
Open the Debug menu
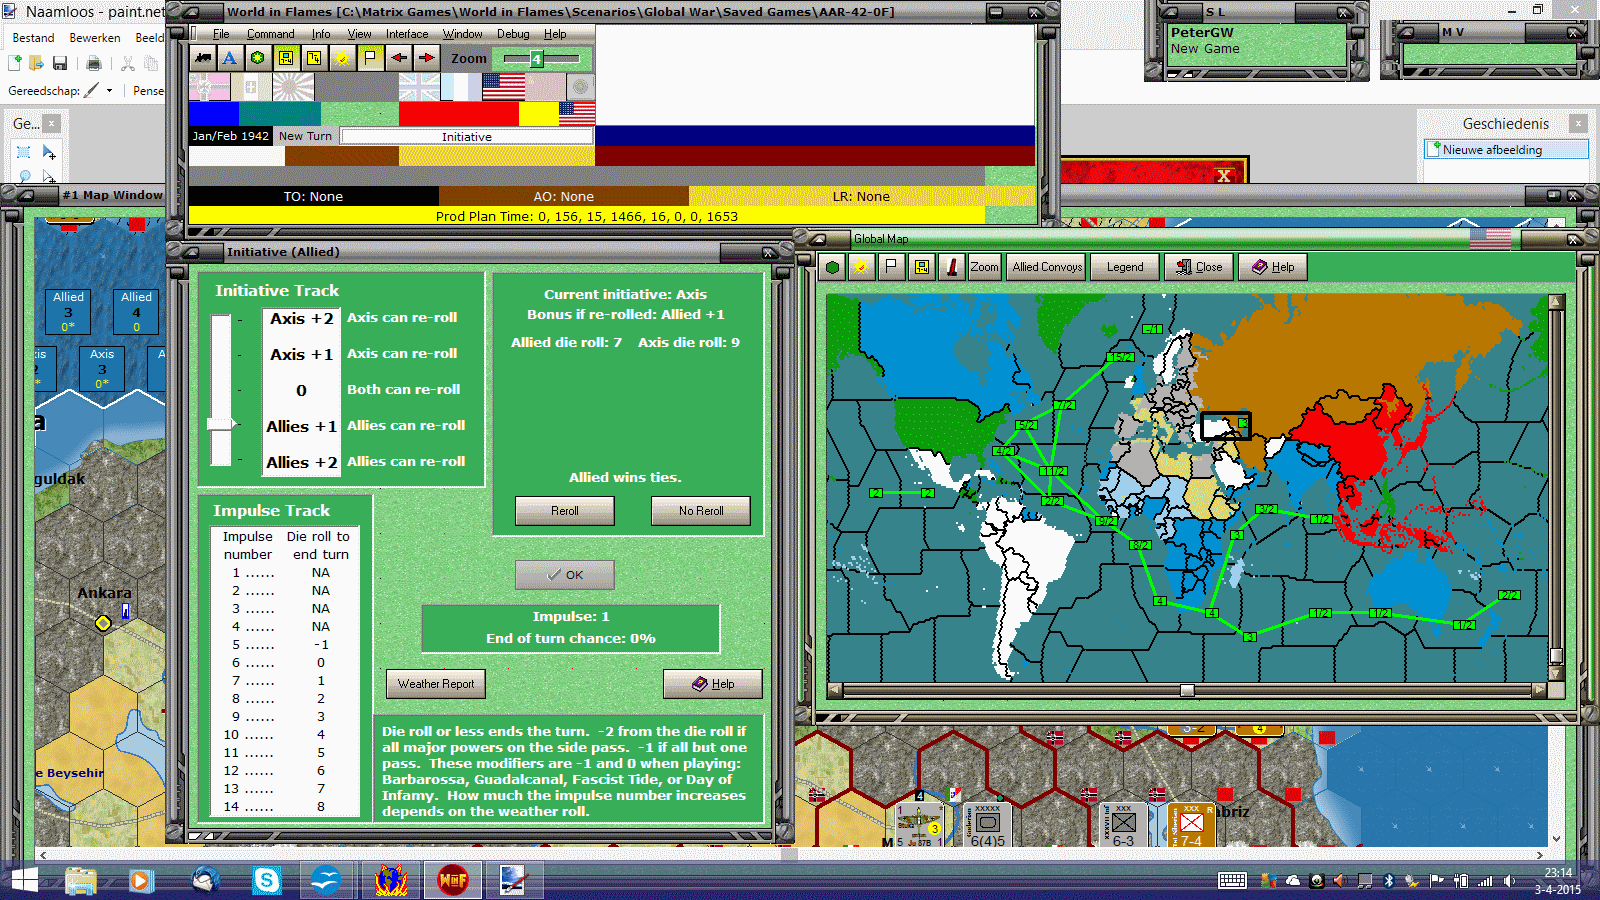pyautogui.click(x=513, y=34)
